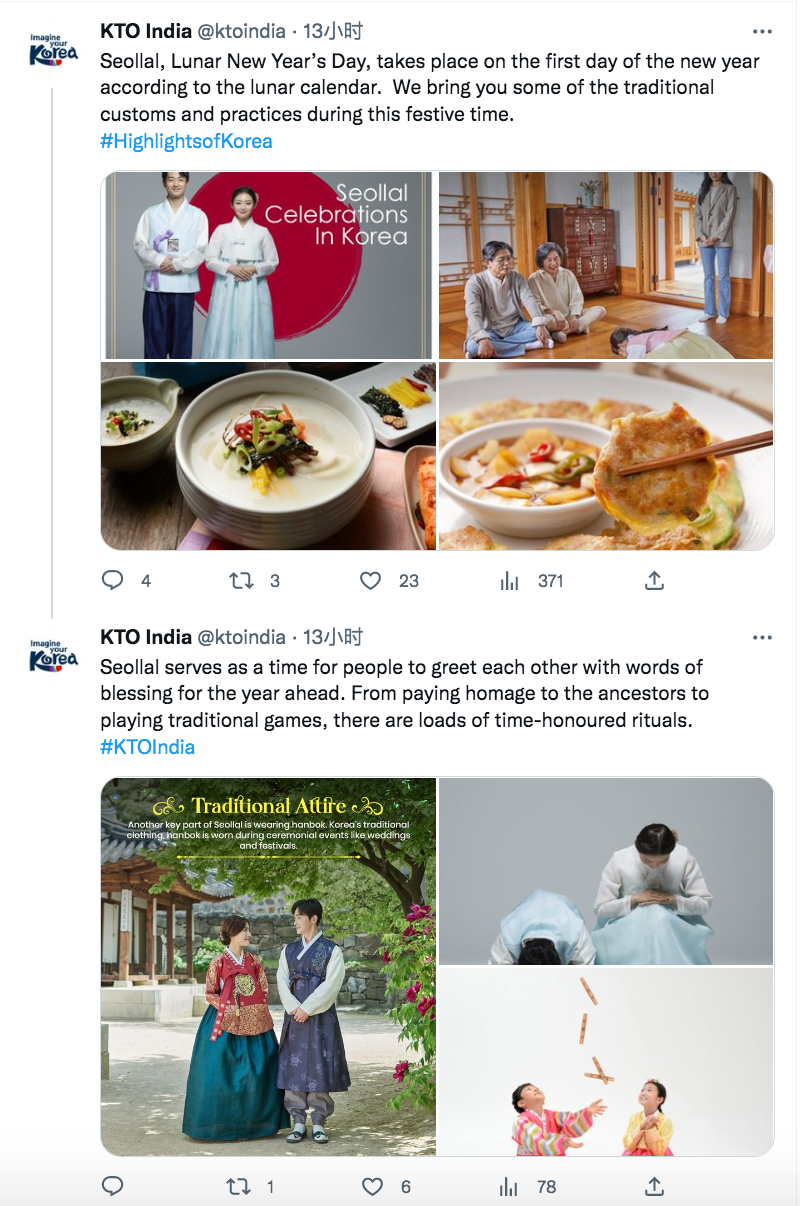This screenshot has height=1206, width=800.
Task: Like the tweet with 6 likes
Action: click(372, 1186)
